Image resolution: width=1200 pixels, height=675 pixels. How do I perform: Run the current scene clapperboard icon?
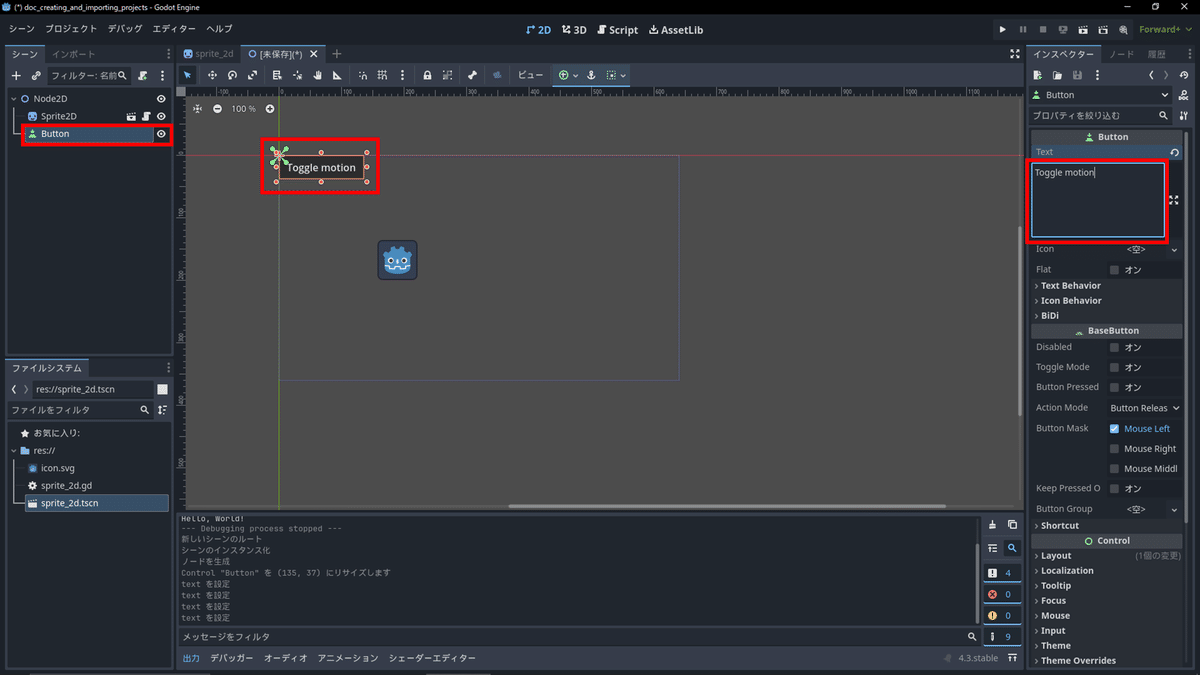click(x=1084, y=30)
